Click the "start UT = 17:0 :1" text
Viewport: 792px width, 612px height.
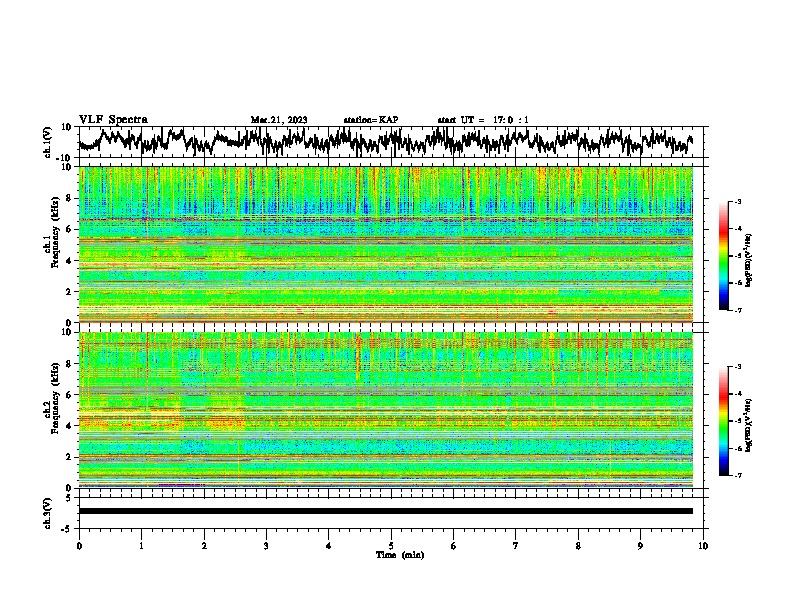[483, 120]
